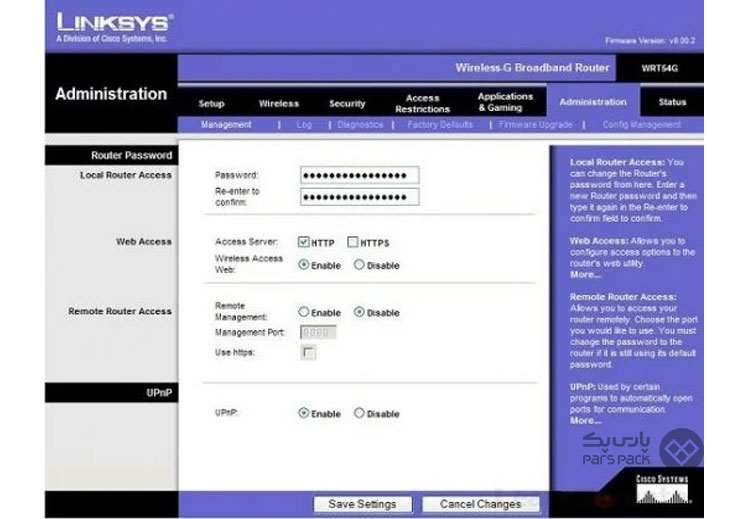This screenshot has height=519, width=750.
Task: Go to the Config Management sub-tab
Action: (x=641, y=125)
